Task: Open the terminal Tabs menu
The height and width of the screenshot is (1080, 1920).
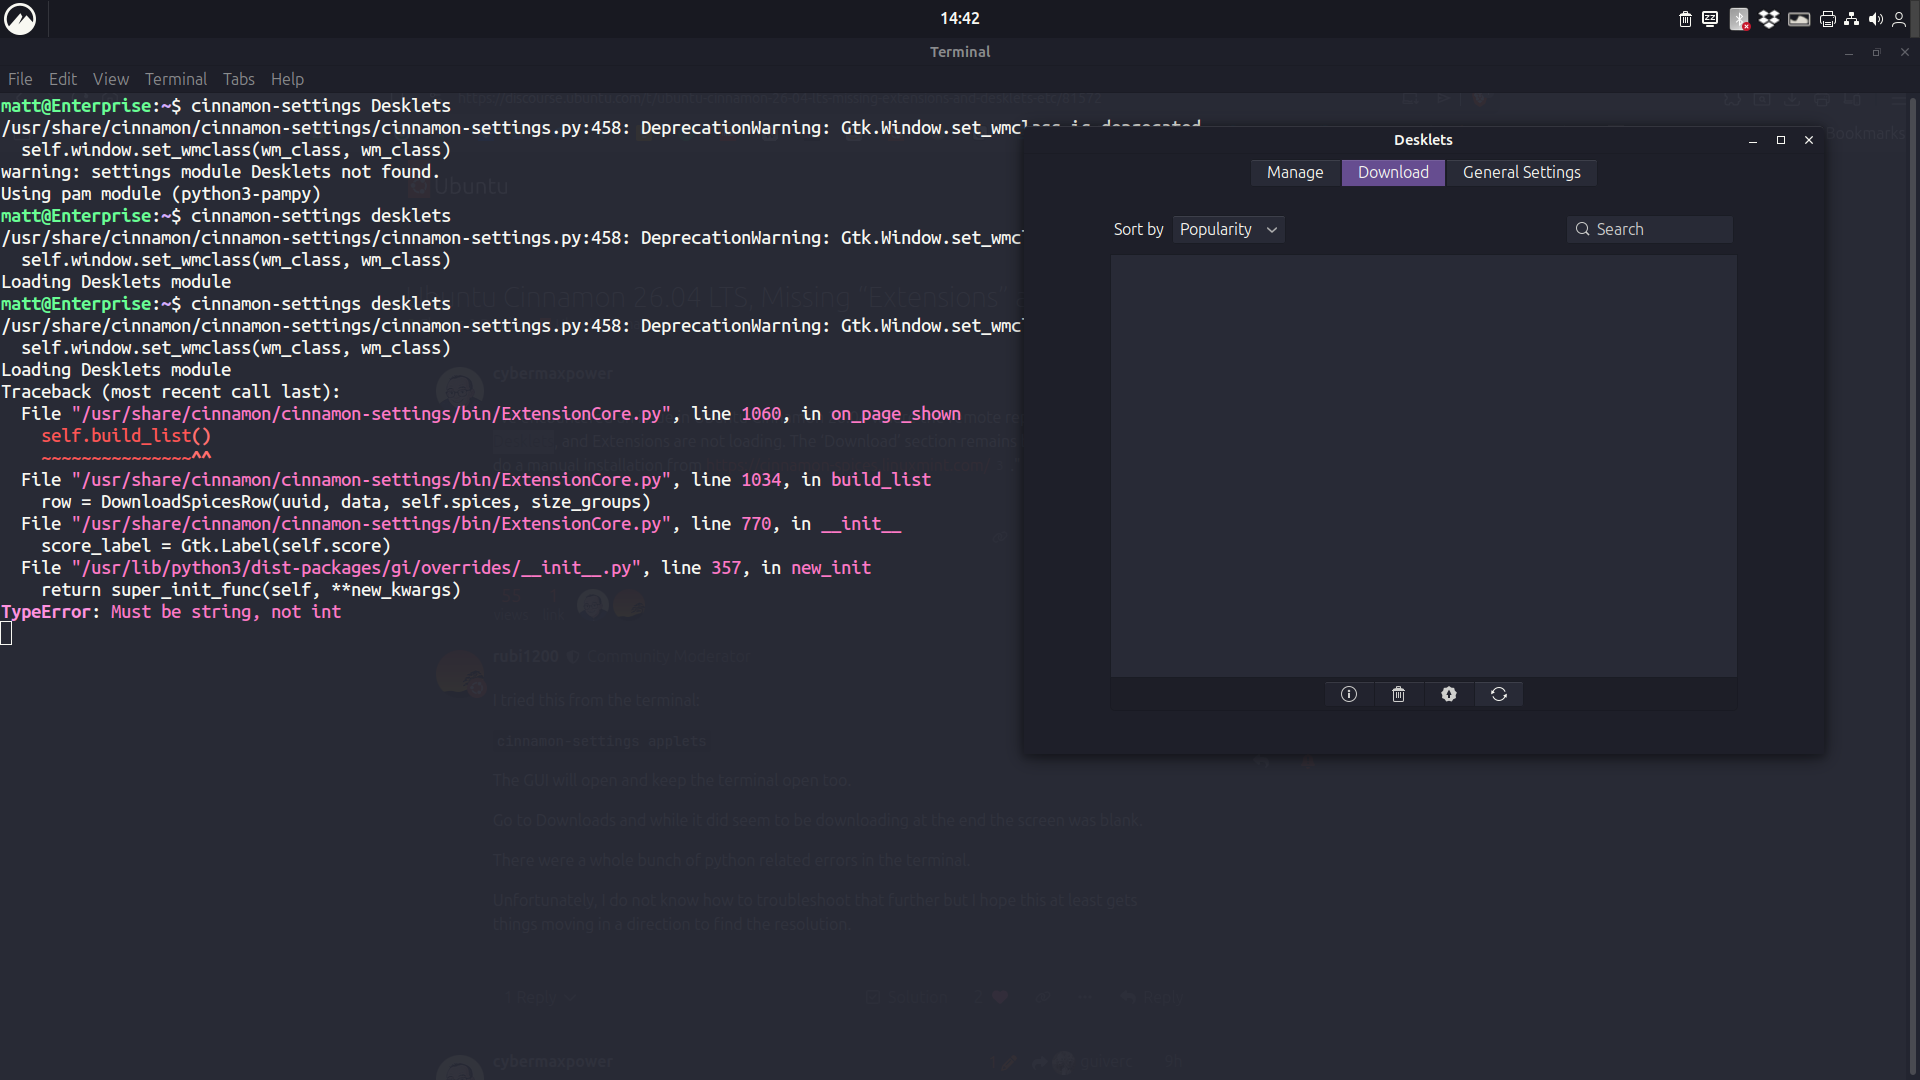Action: click(239, 79)
